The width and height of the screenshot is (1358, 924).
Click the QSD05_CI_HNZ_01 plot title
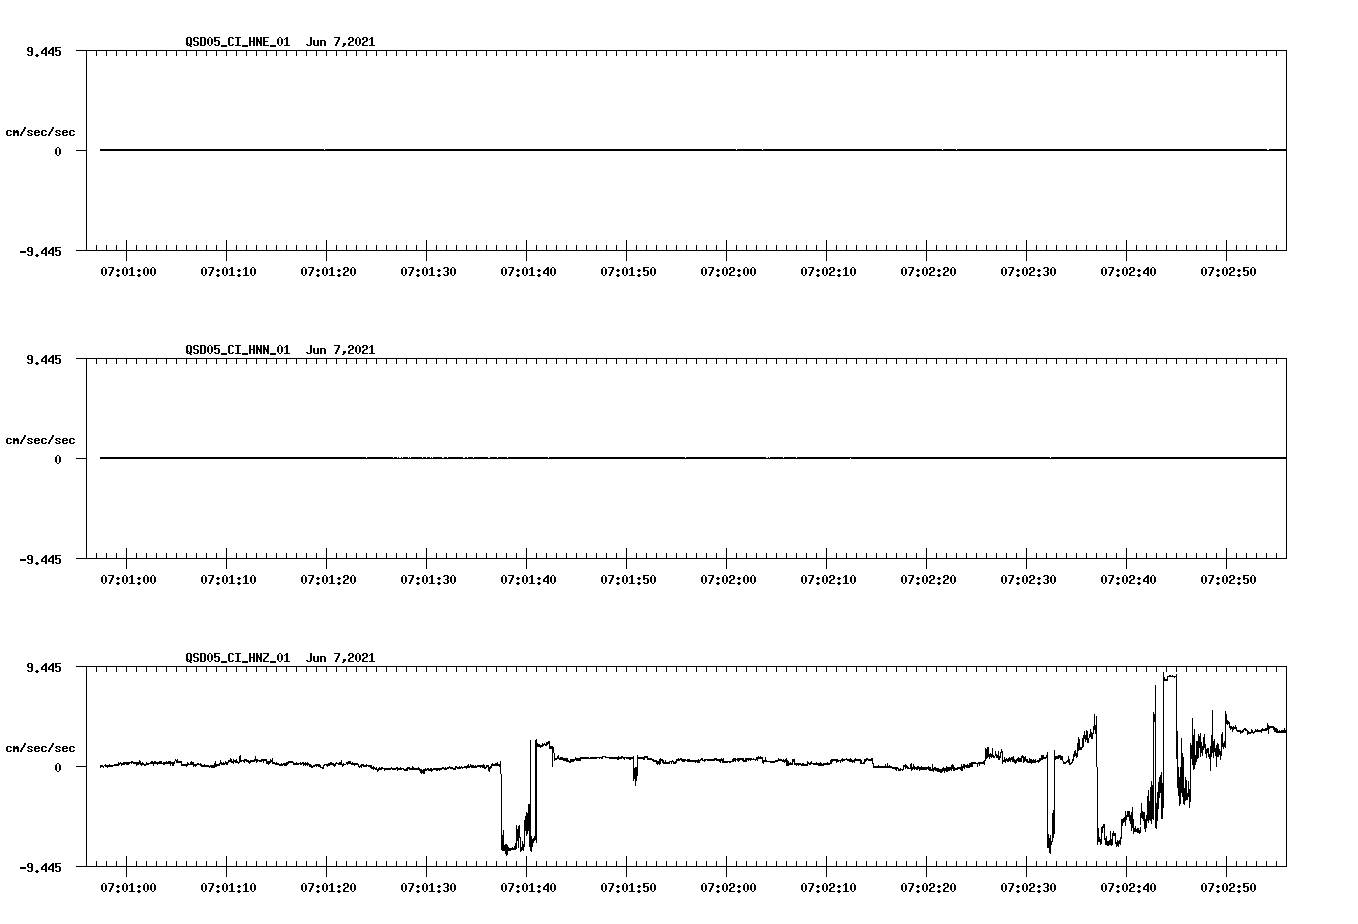pyautogui.click(x=280, y=658)
